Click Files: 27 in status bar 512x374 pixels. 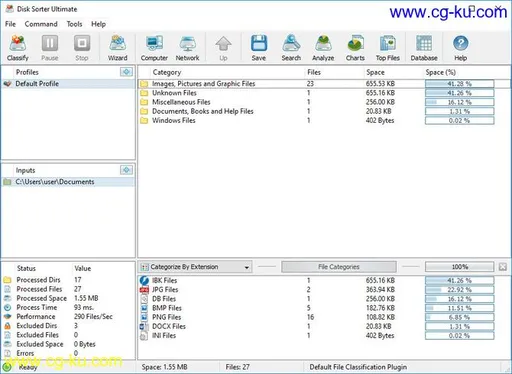(237, 367)
